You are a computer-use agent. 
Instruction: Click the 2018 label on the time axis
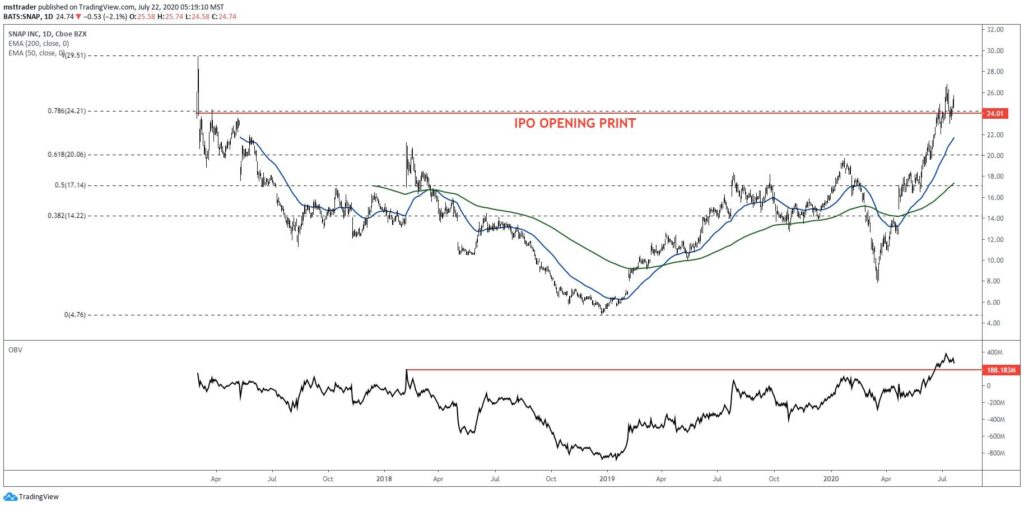coord(384,478)
